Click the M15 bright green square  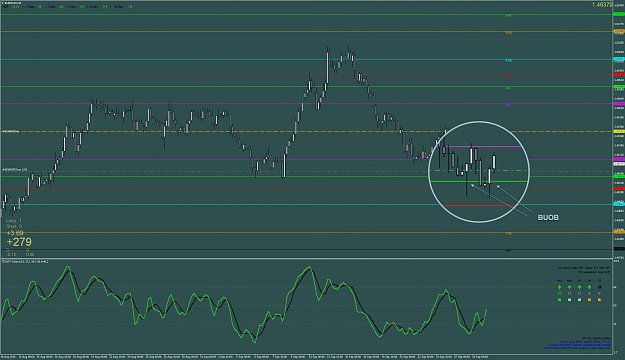pyautogui.click(x=560, y=300)
